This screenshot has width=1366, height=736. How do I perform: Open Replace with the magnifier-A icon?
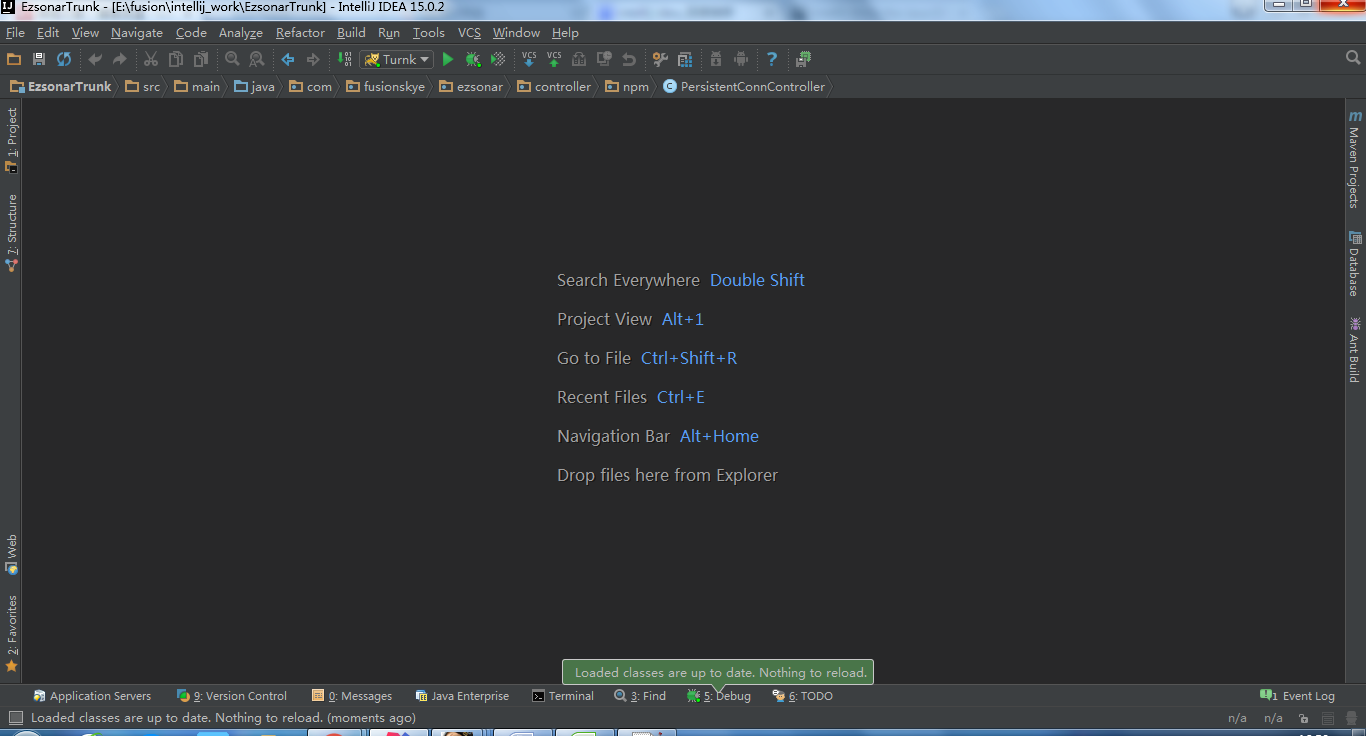(x=257, y=59)
